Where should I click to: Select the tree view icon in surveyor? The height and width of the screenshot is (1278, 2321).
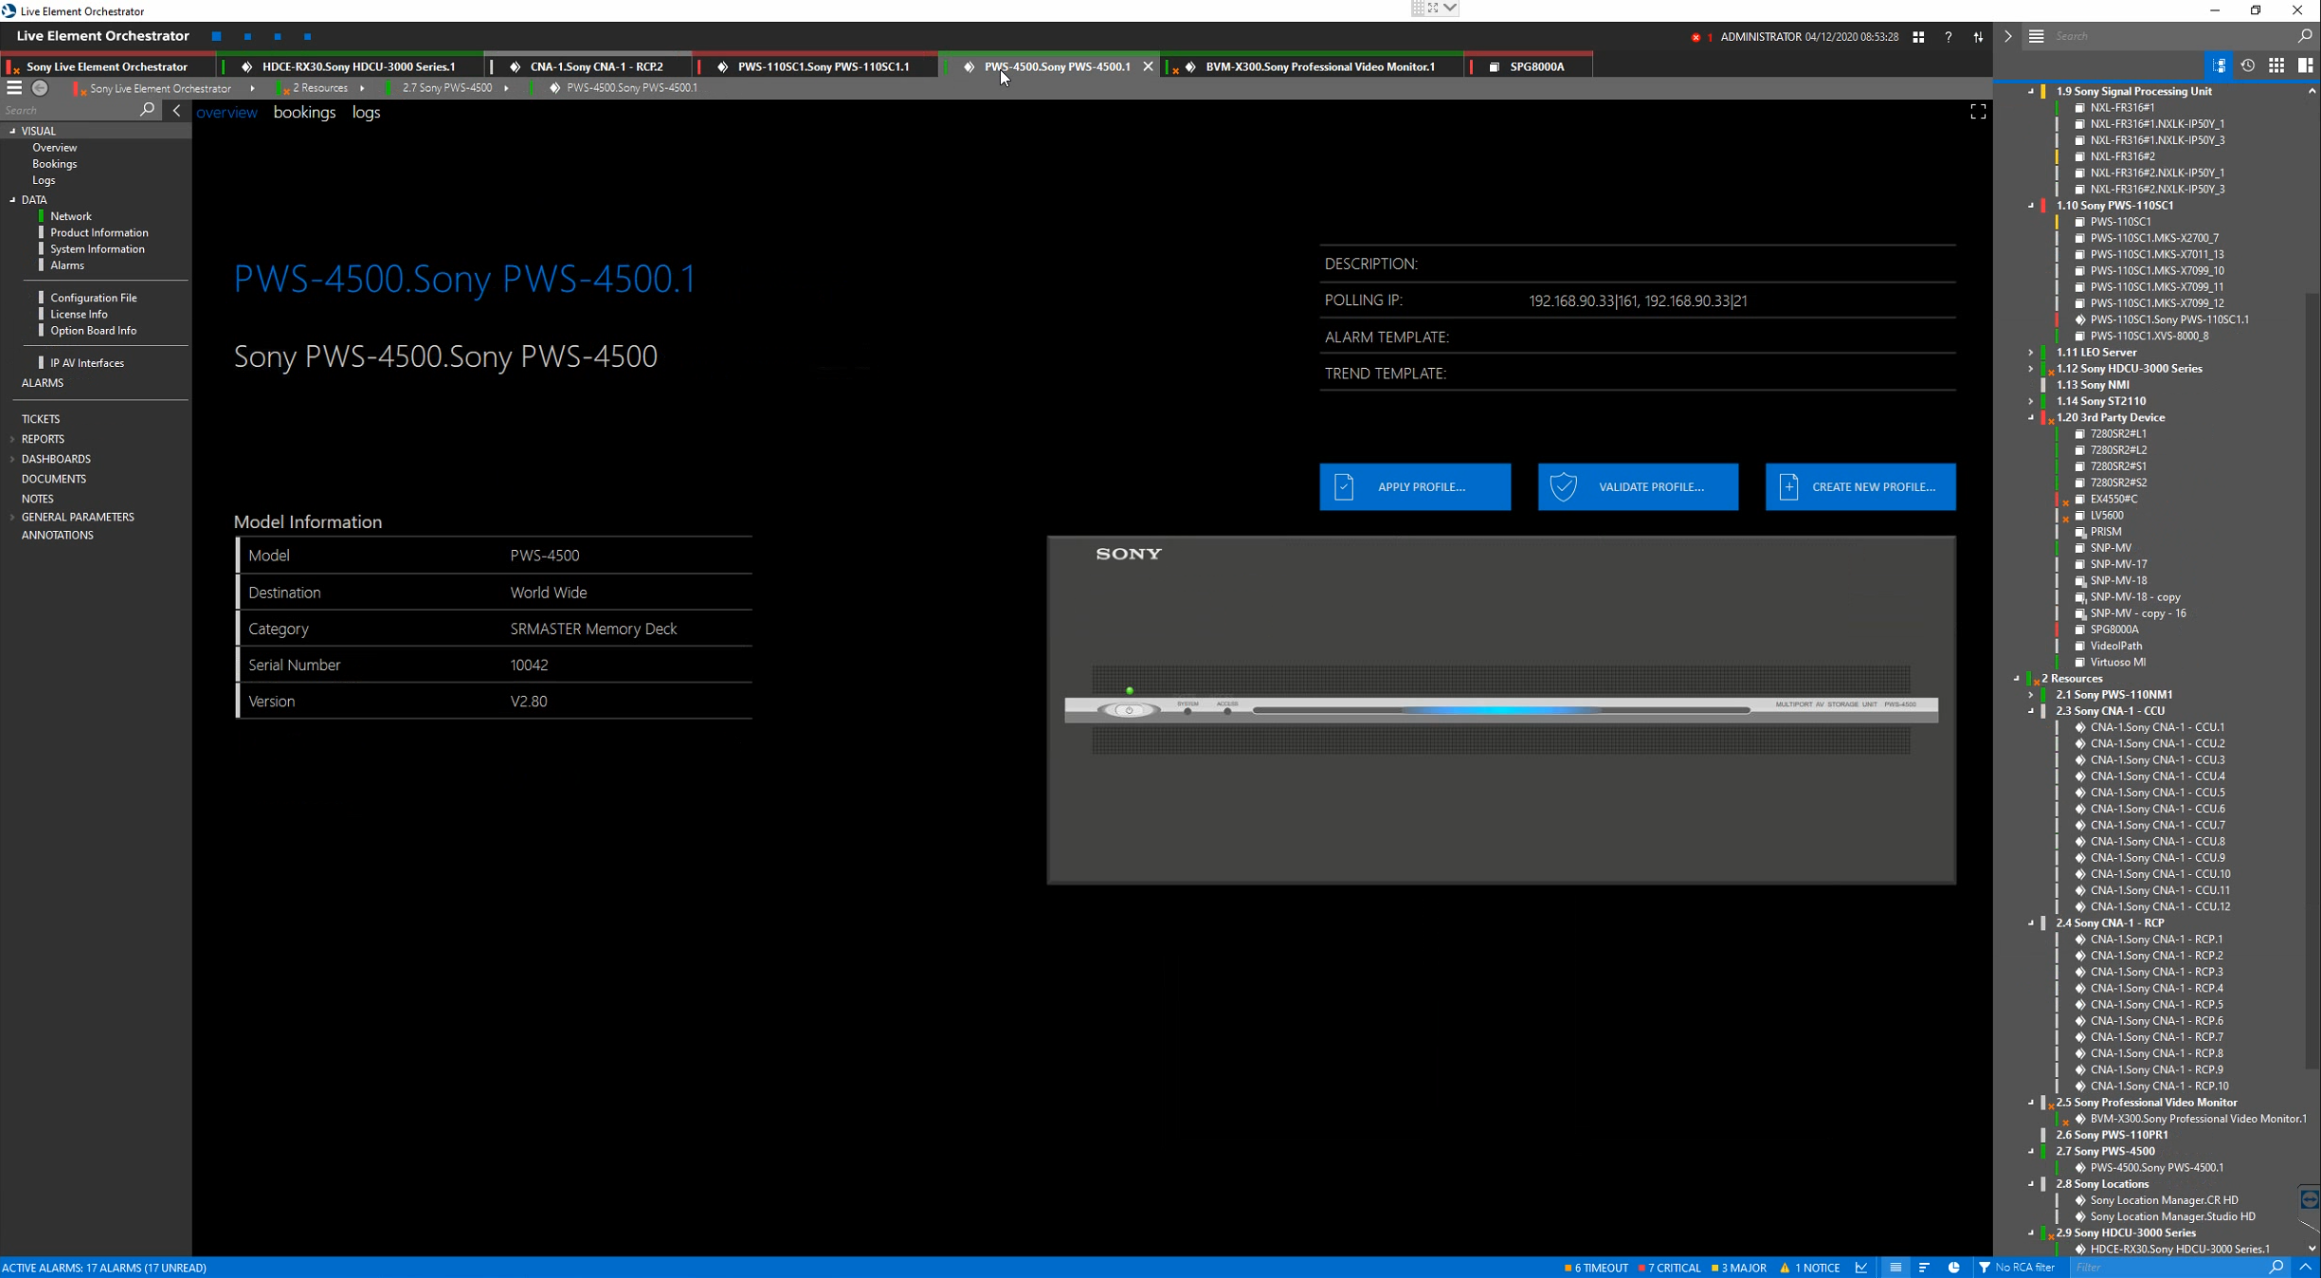pos(2219,66)
